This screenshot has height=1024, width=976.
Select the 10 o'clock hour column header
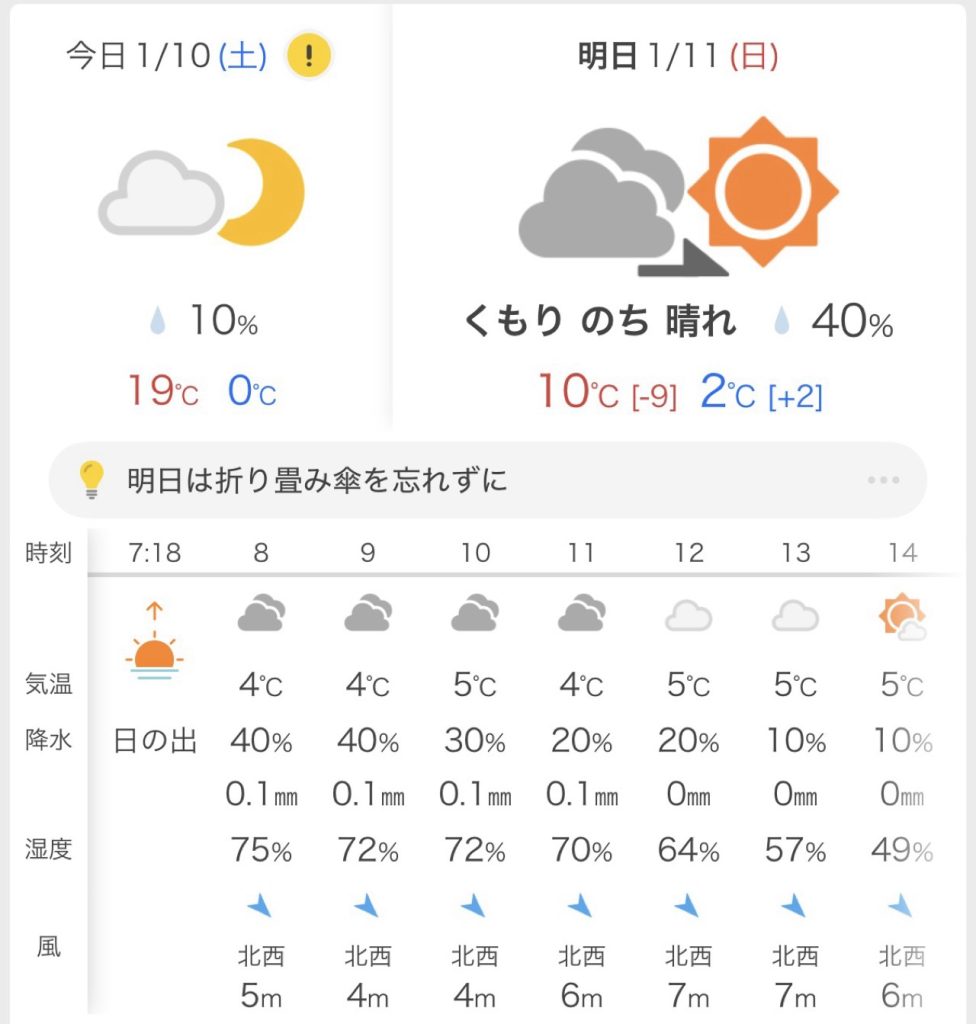(x=475, y=553)
